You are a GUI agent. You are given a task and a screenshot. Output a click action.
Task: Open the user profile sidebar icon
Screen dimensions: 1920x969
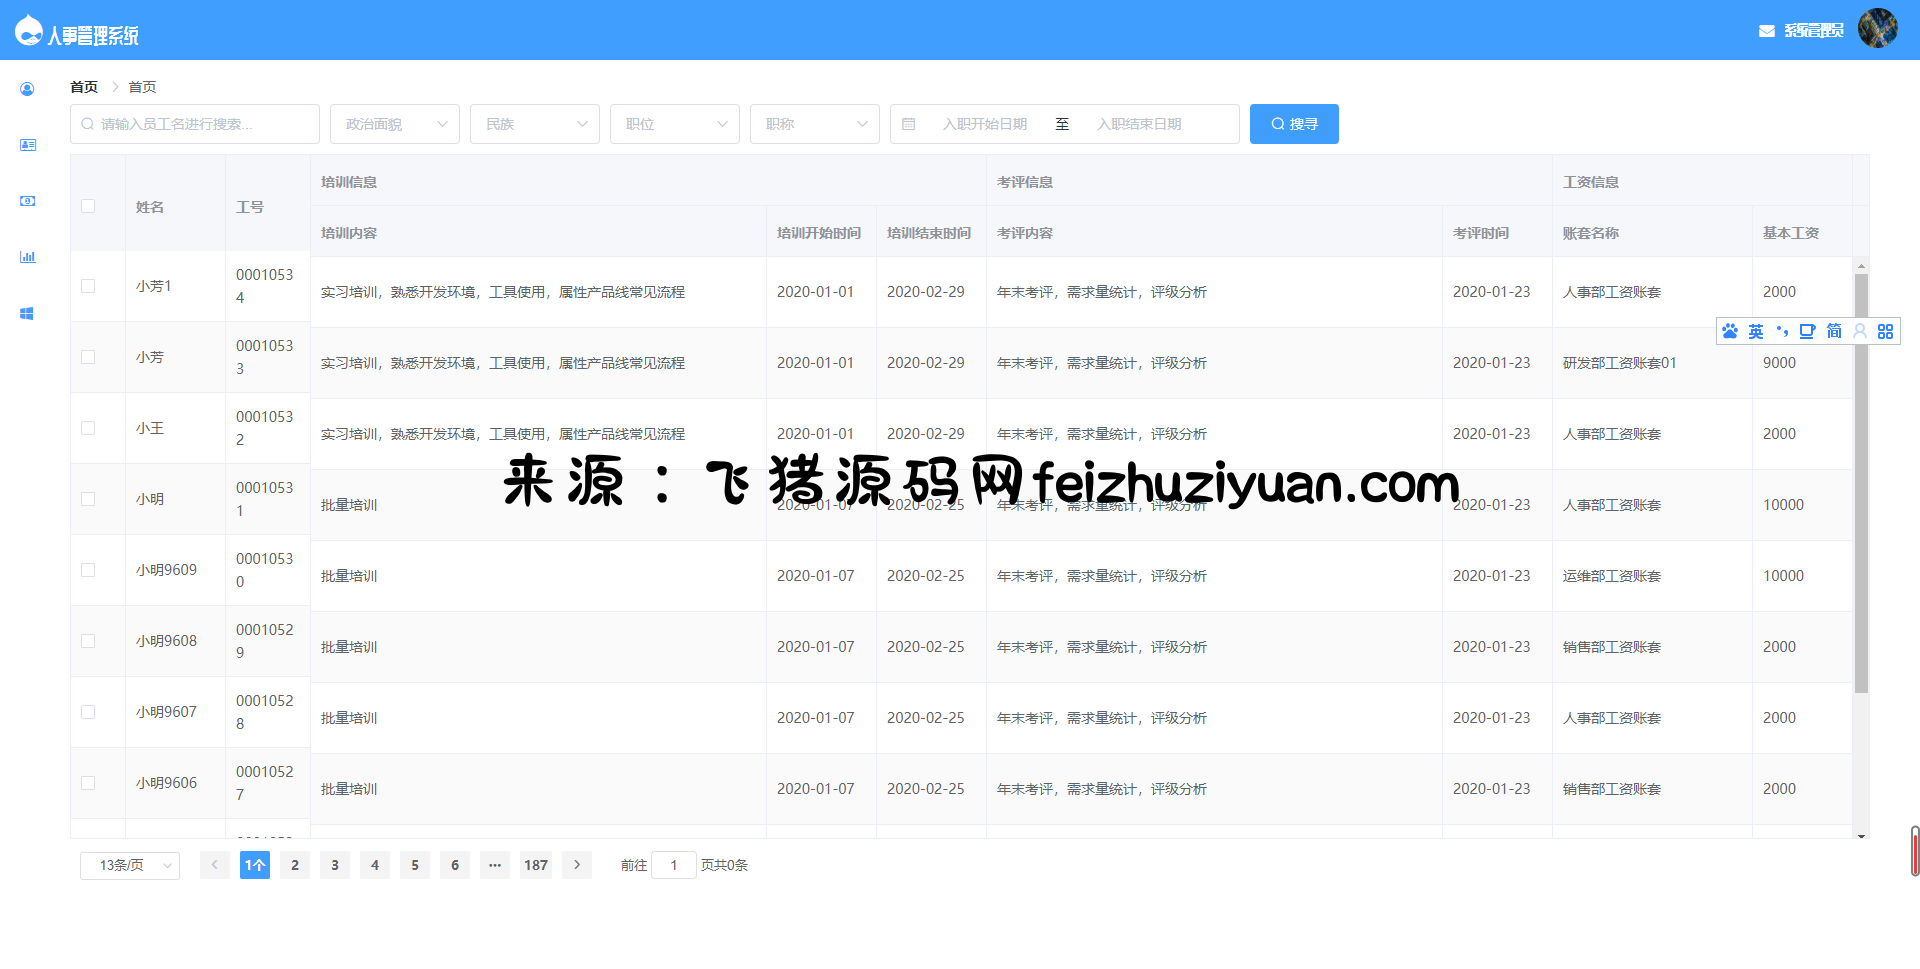pos(27,89)
